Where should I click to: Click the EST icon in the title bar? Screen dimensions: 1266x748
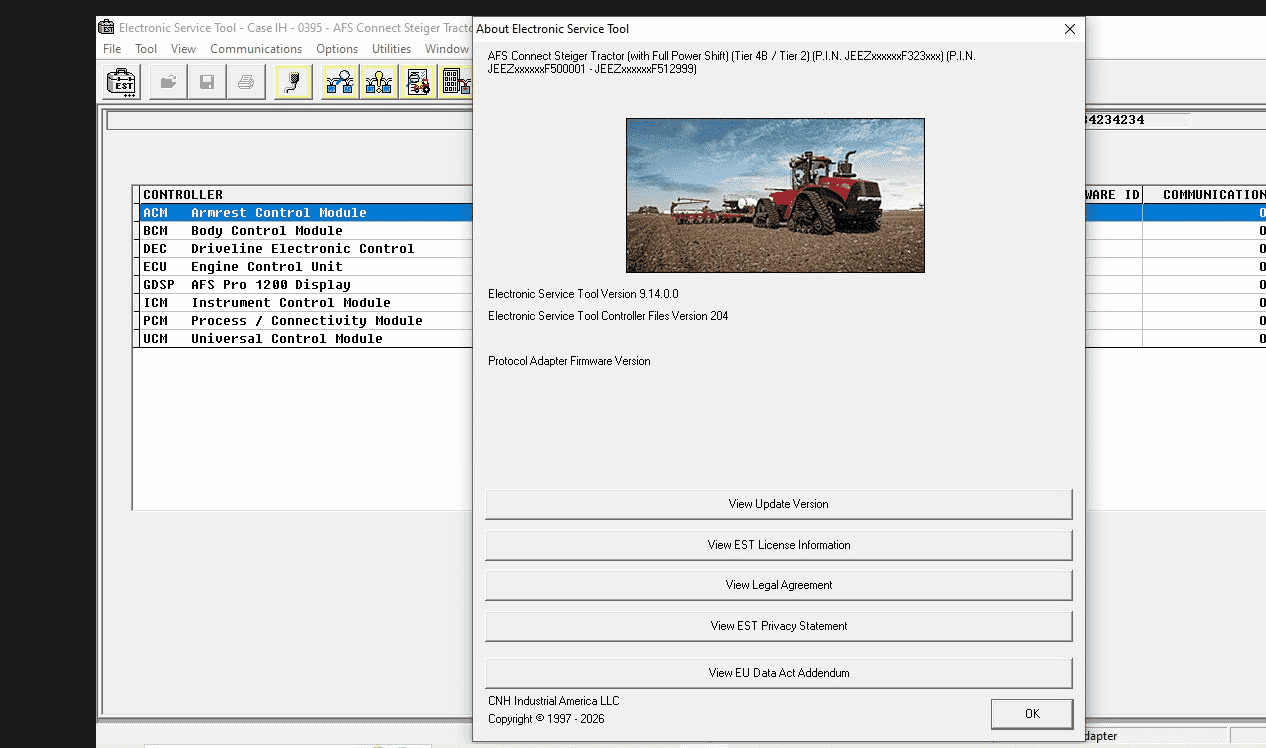point(105,27)
